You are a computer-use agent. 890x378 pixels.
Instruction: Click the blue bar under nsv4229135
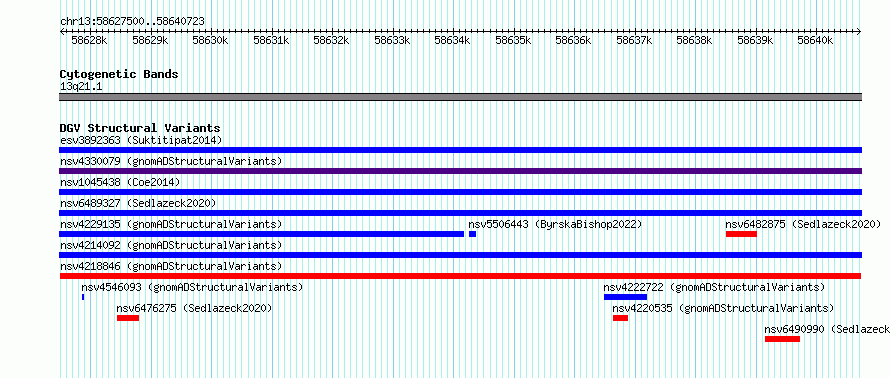click(262, 234)
